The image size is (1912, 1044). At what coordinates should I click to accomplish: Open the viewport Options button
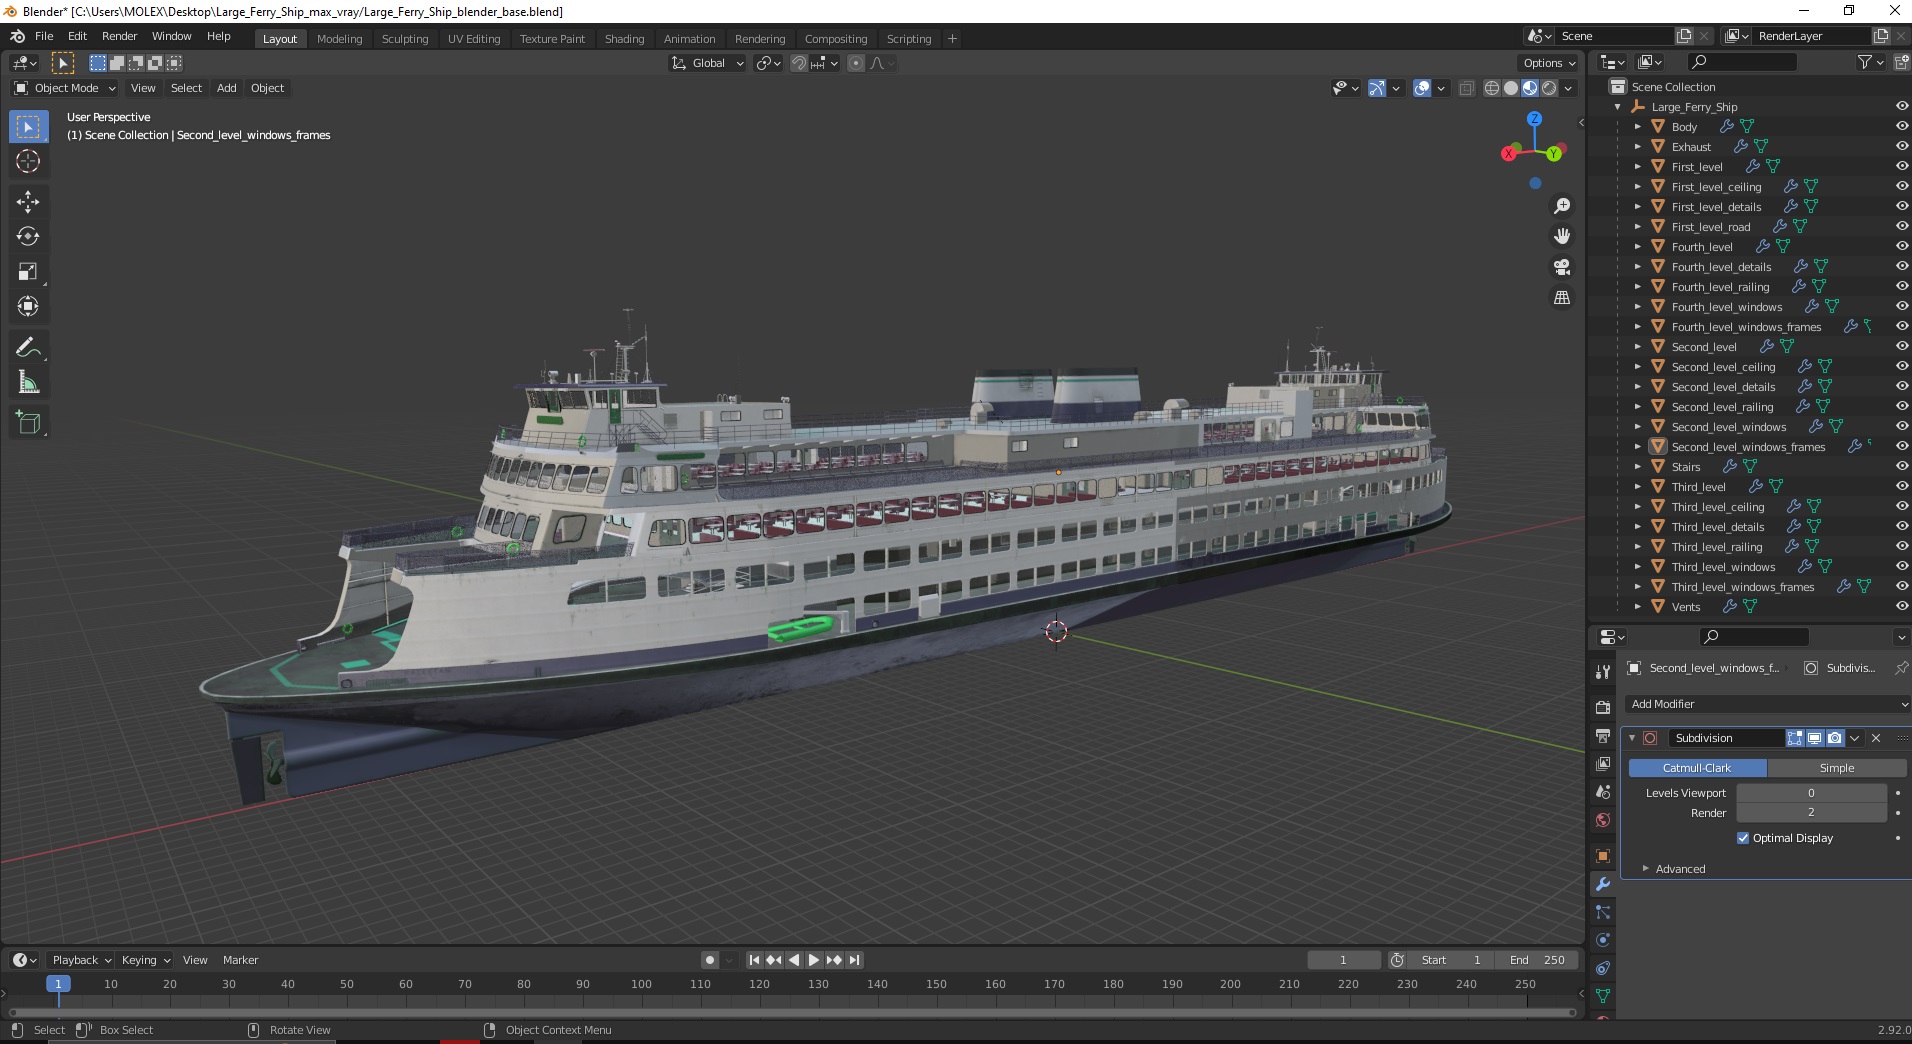click(1548, 63)
